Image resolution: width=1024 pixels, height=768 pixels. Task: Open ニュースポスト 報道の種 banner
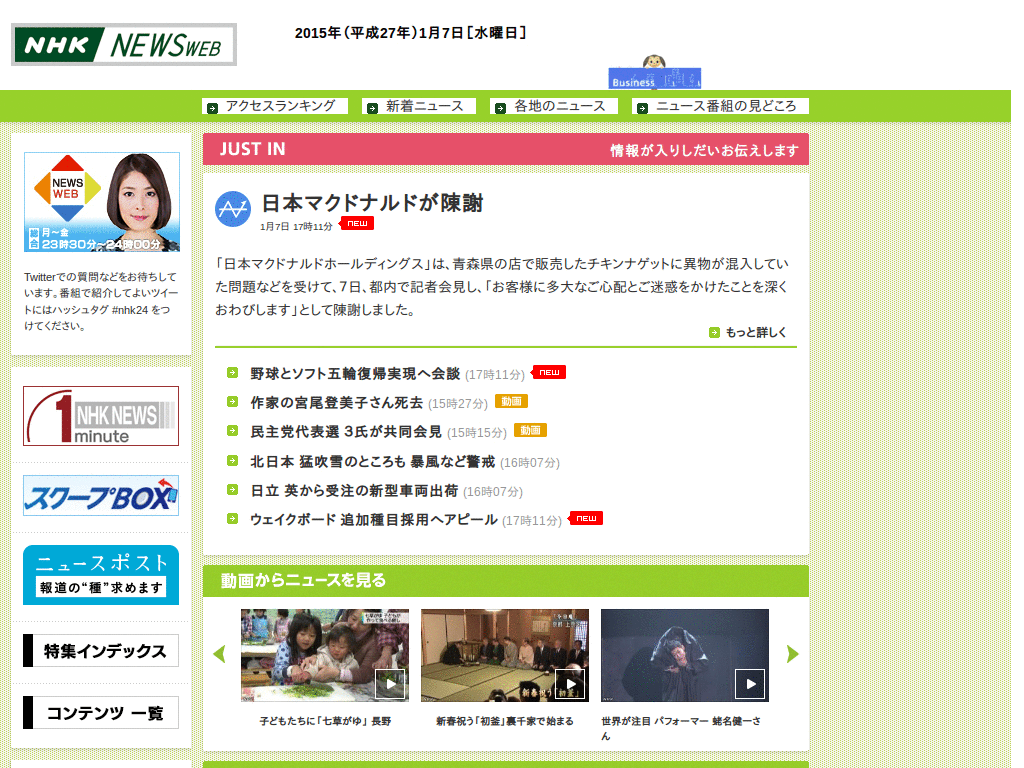[x=101, y=575]
